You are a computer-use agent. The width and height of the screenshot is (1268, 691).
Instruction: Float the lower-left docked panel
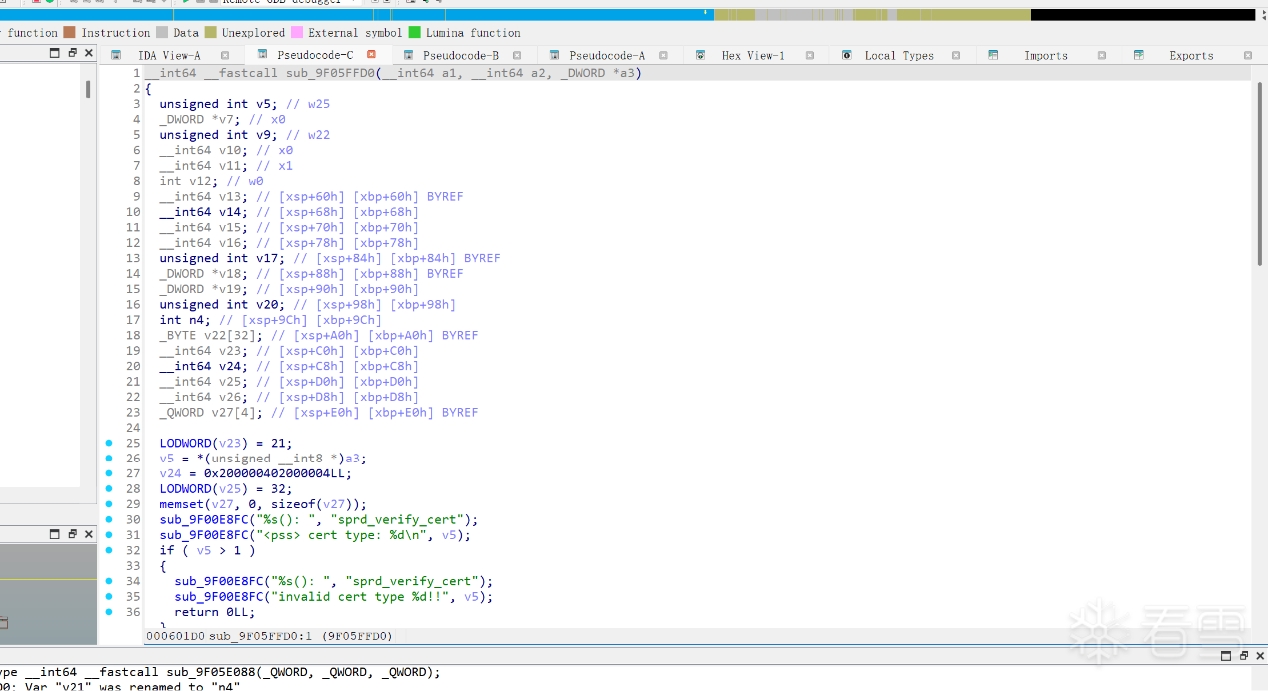point(72,535)
